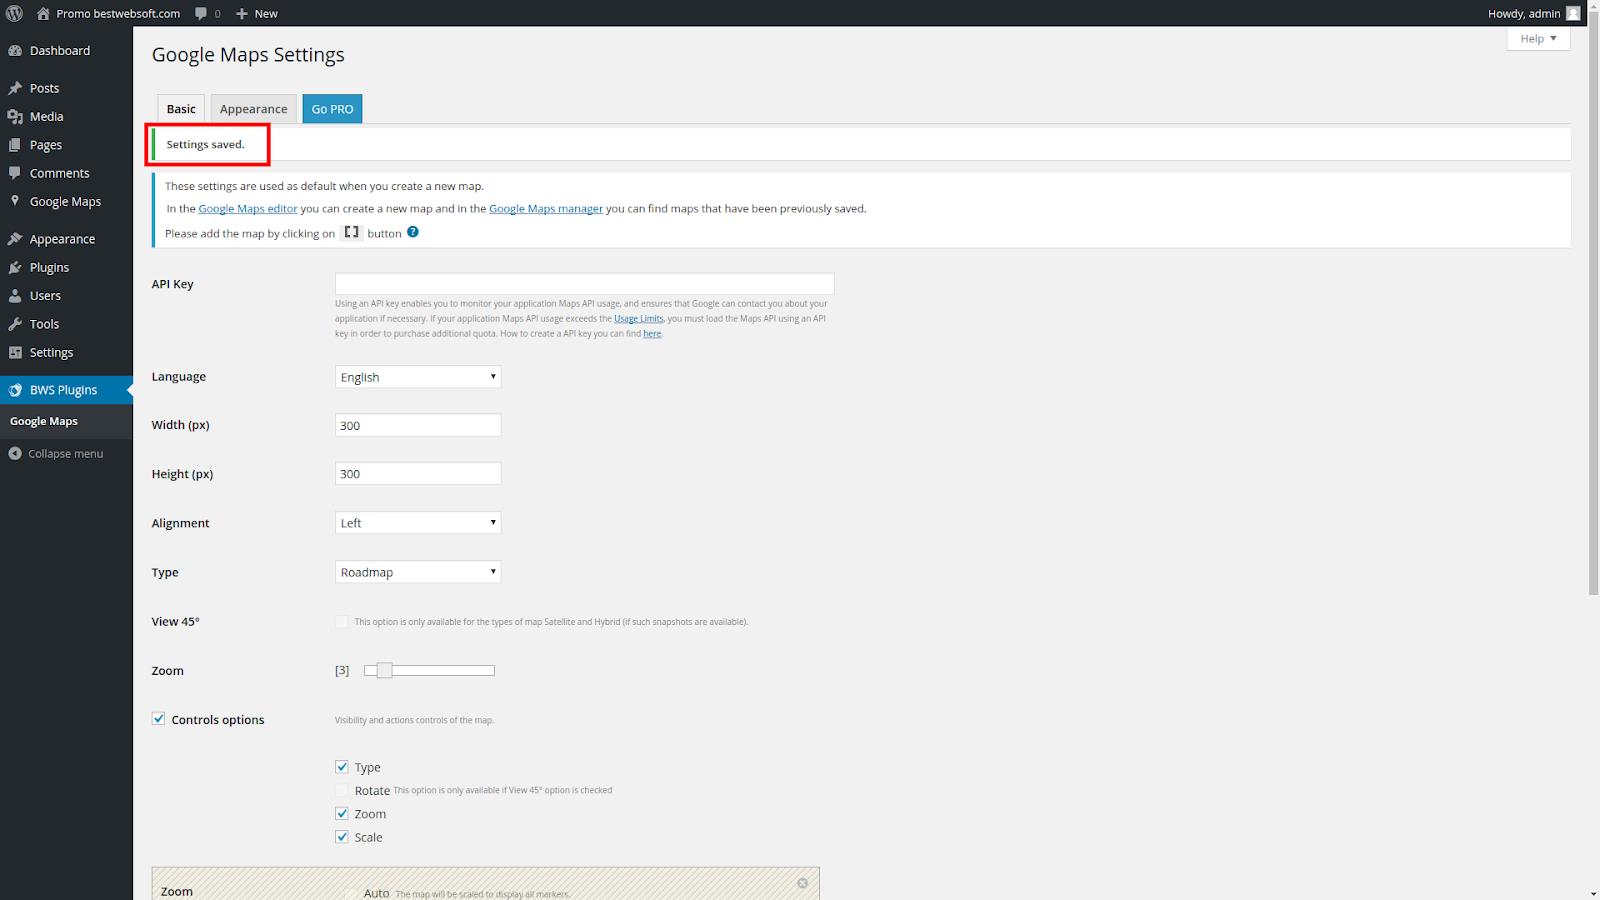Click the Posts pushpin icon
The image size is (1600, 900).
[15, 88]
